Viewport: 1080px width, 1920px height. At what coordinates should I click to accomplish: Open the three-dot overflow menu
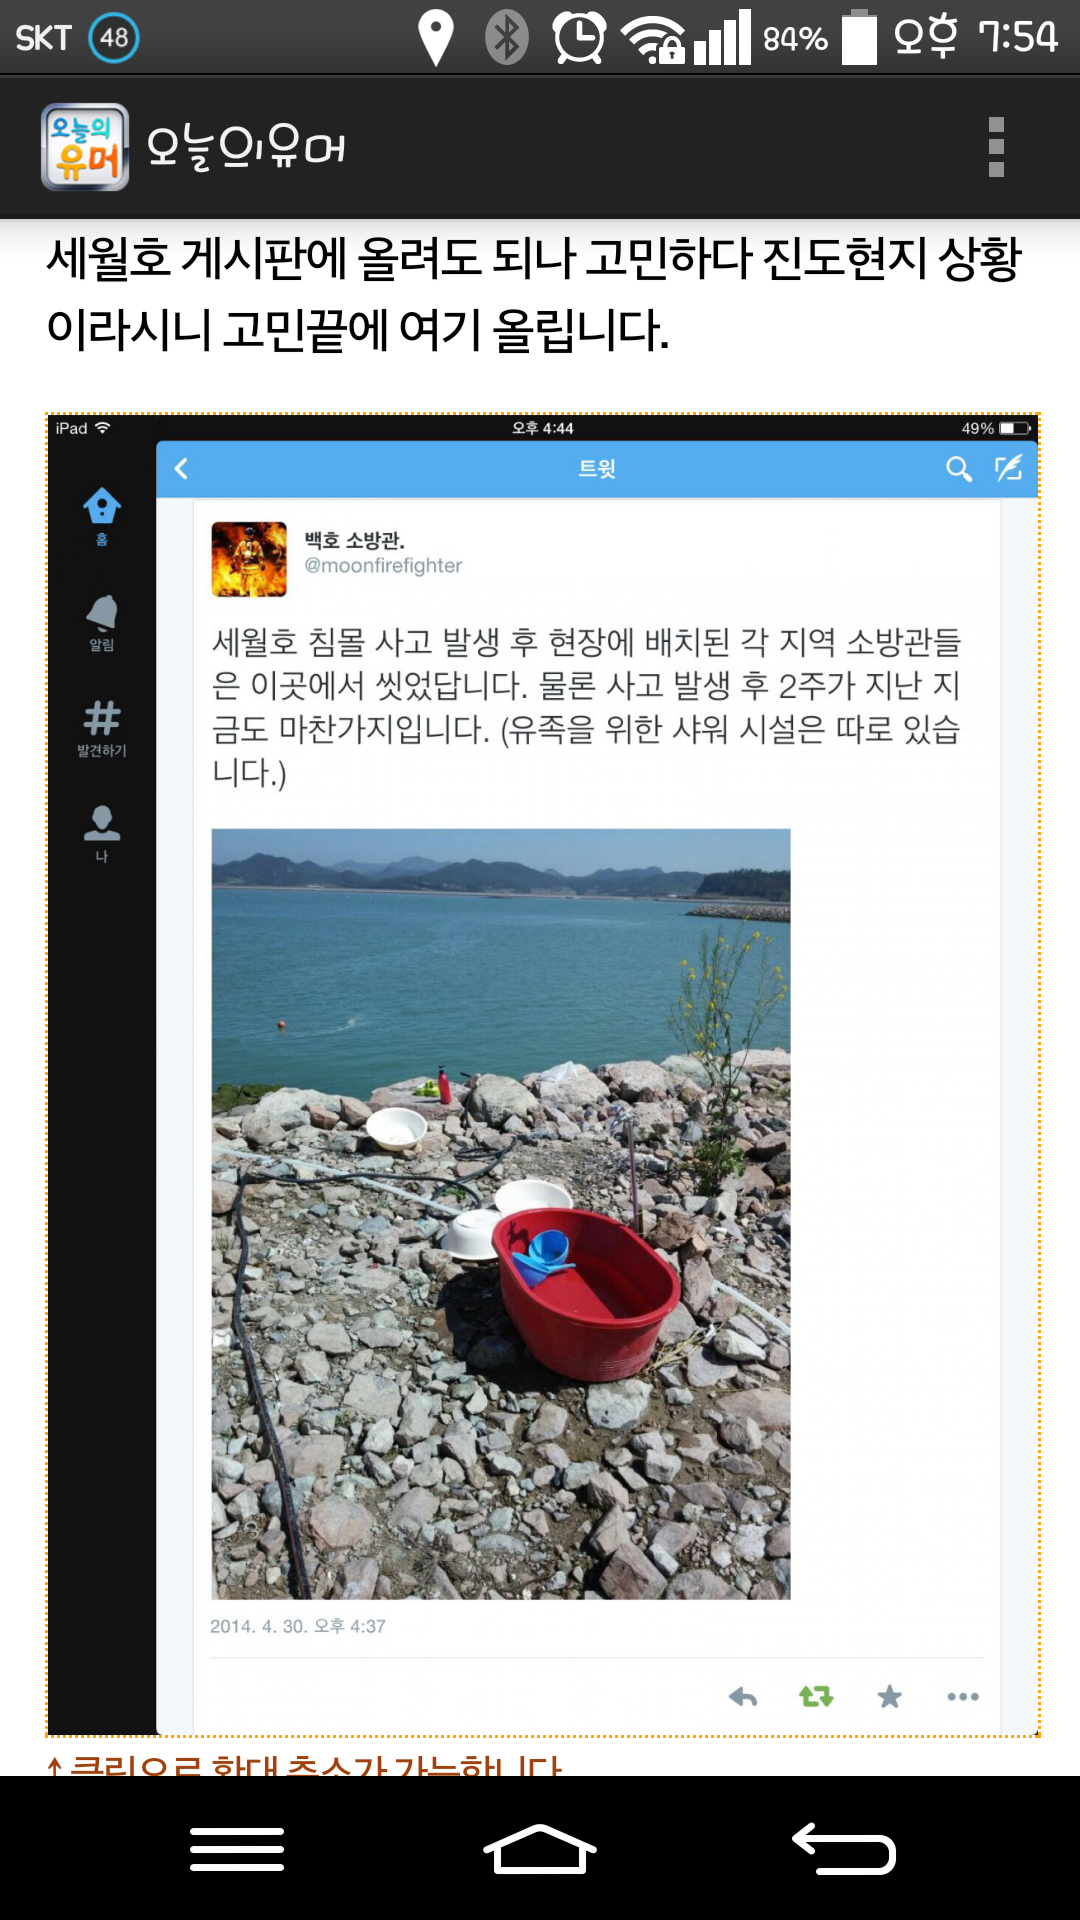995,147
